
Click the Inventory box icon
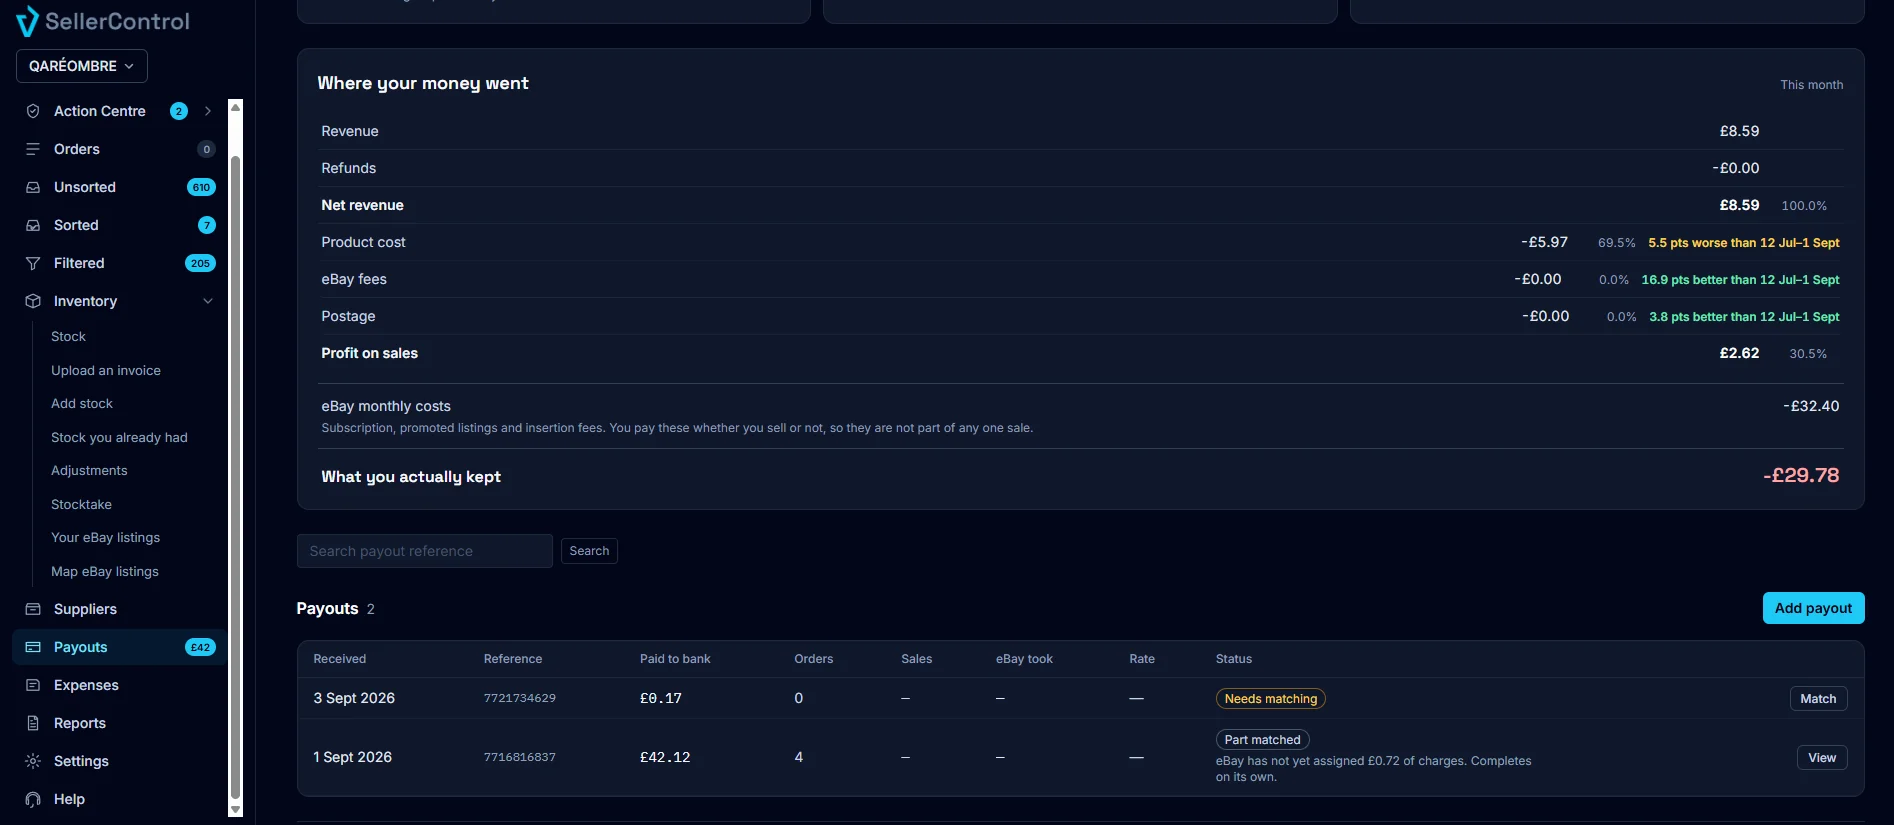tap(33, 301)
